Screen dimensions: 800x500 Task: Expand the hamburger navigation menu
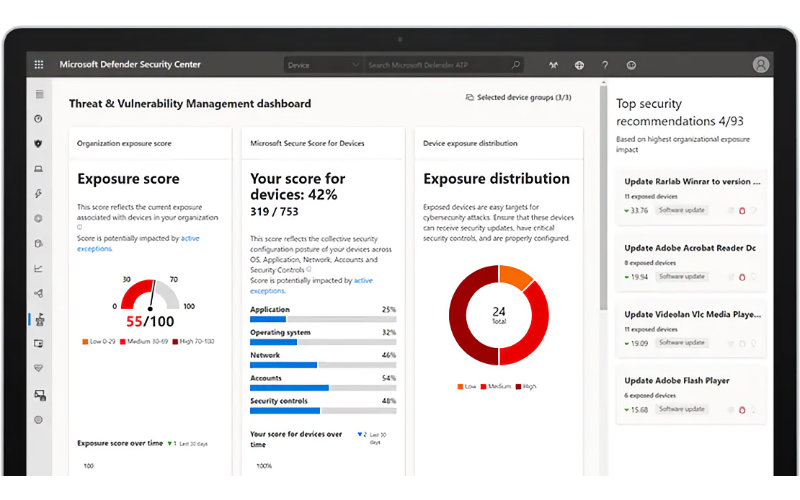39,94
